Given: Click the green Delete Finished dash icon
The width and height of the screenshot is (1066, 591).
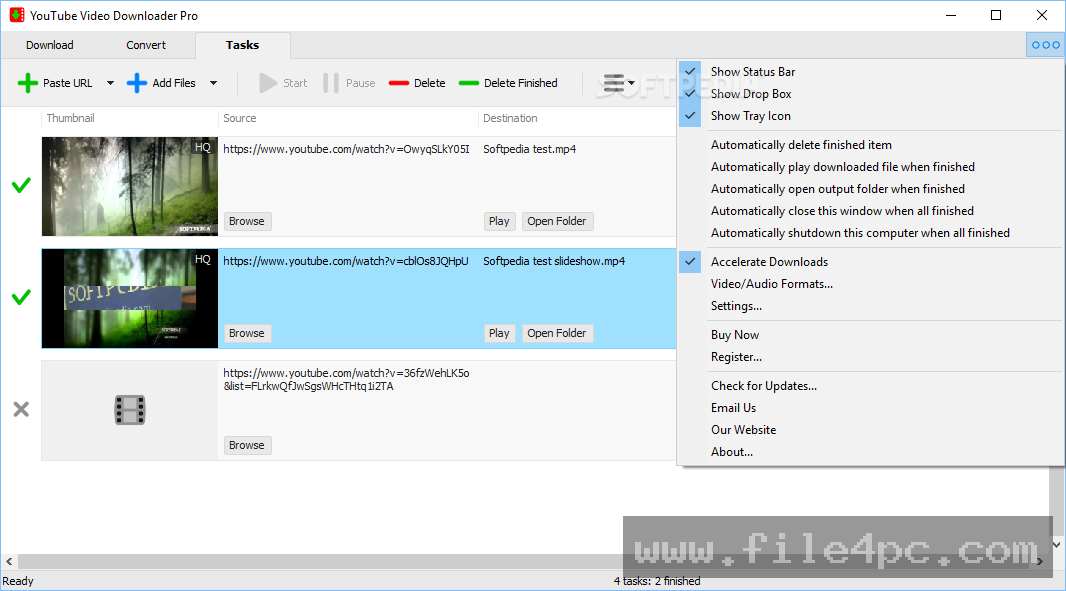Looking at the screenshot, I should click(x=469, y=83).
